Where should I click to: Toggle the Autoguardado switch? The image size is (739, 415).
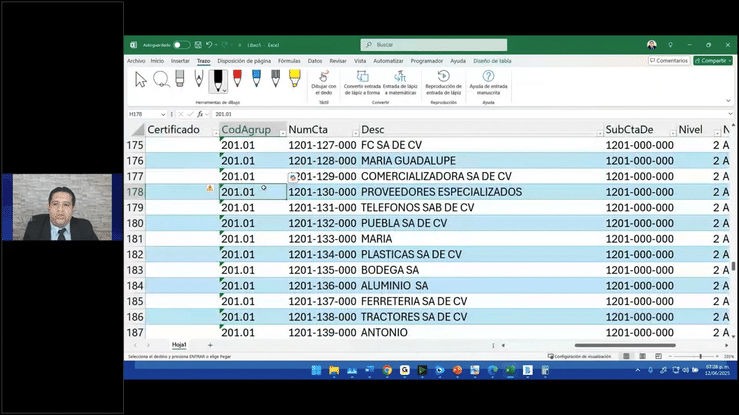pos(181,45)
